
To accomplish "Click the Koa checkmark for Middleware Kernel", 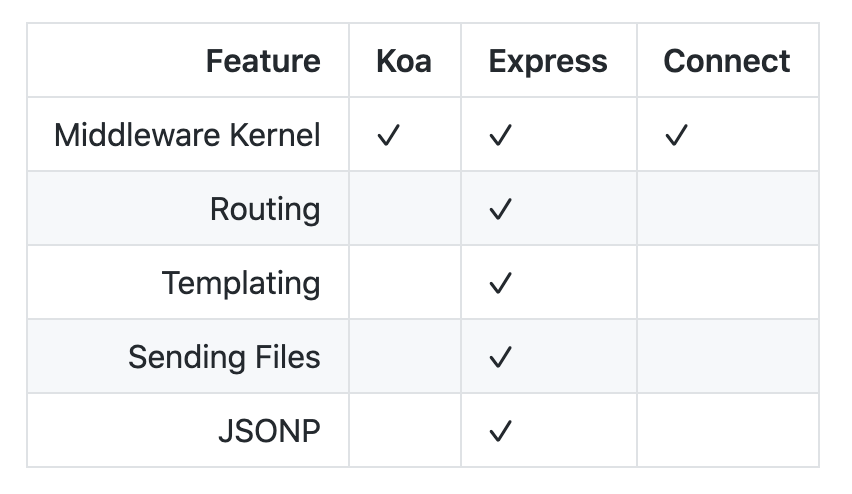I will click(x=388, y=135).
